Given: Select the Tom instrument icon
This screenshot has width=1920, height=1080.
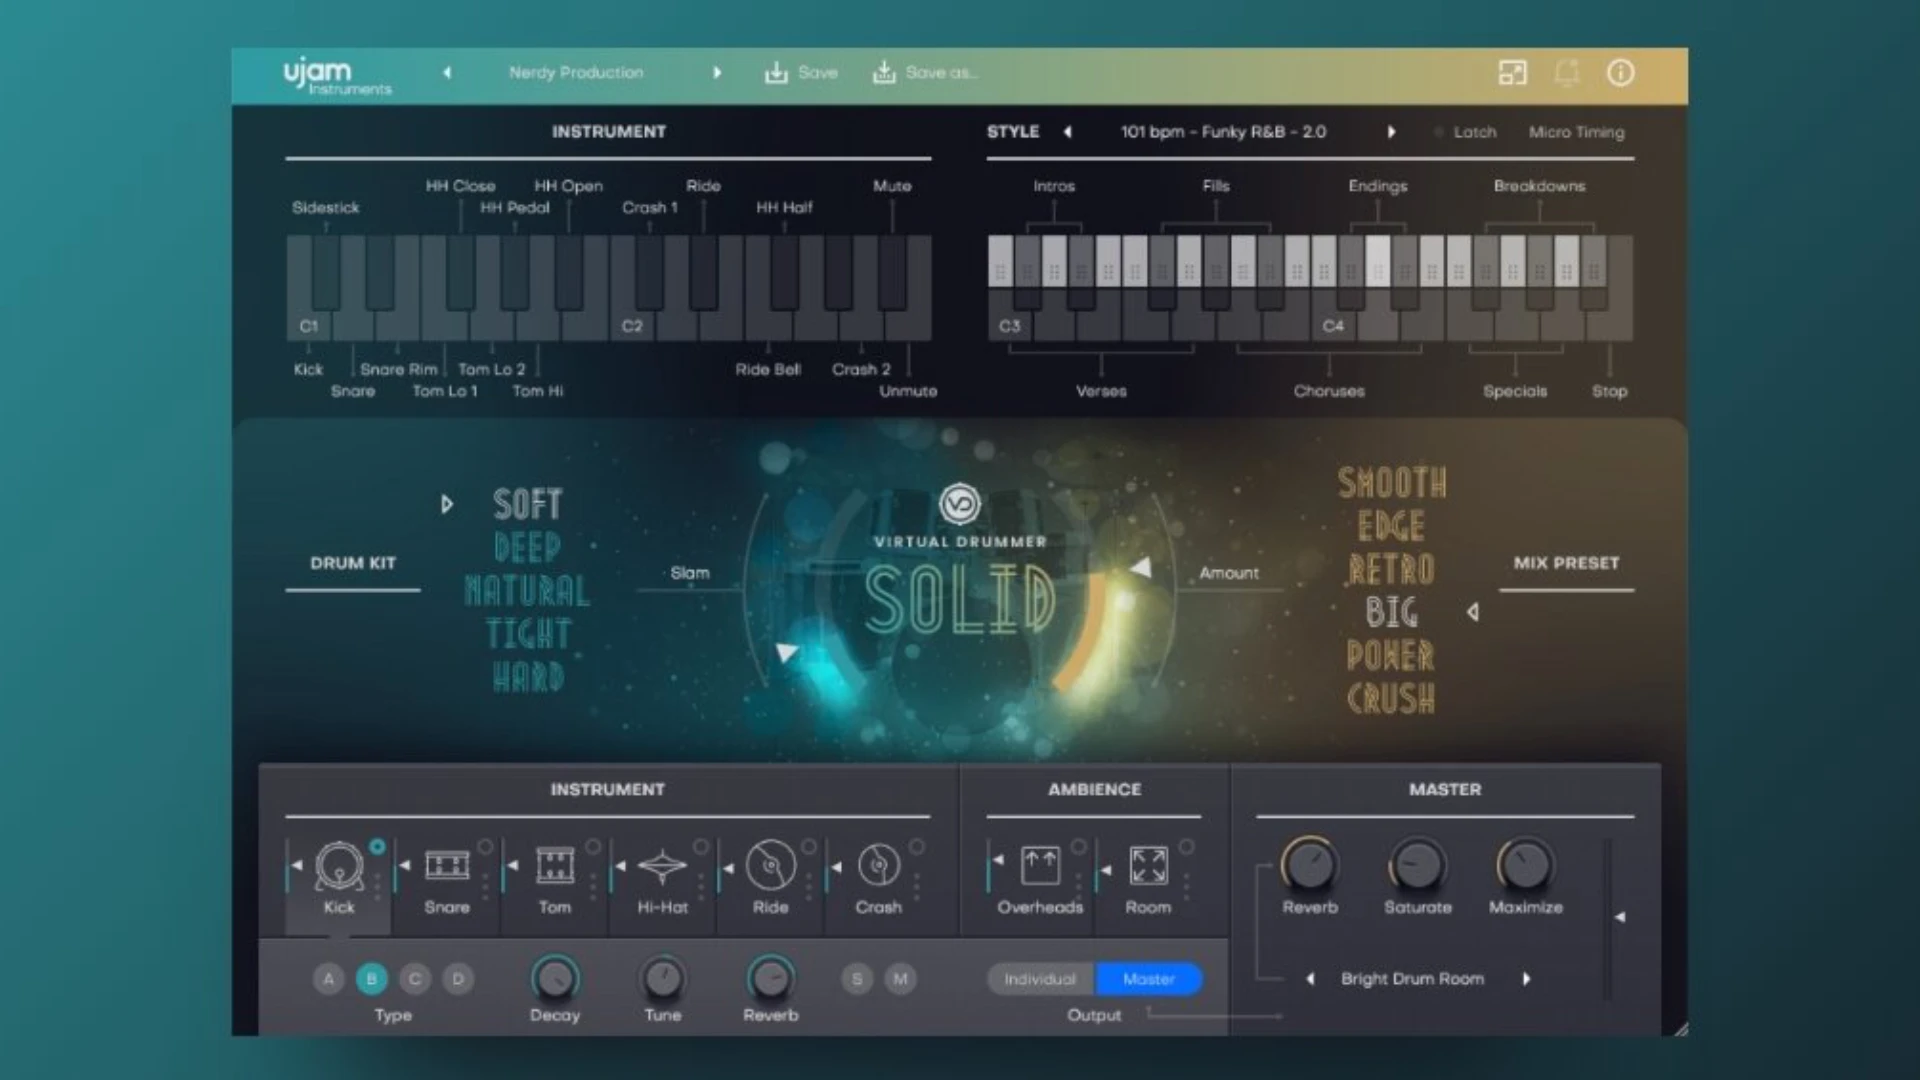Looking at the screenshot, I should tap(555, 866).
